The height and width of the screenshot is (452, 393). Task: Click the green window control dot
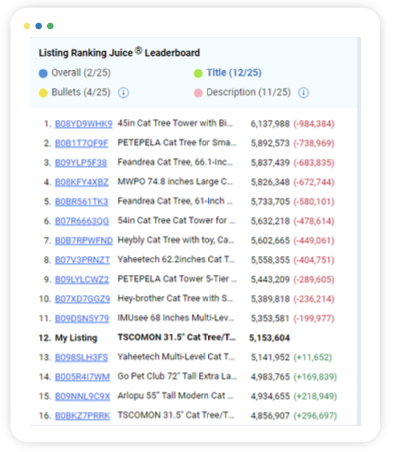50,26
